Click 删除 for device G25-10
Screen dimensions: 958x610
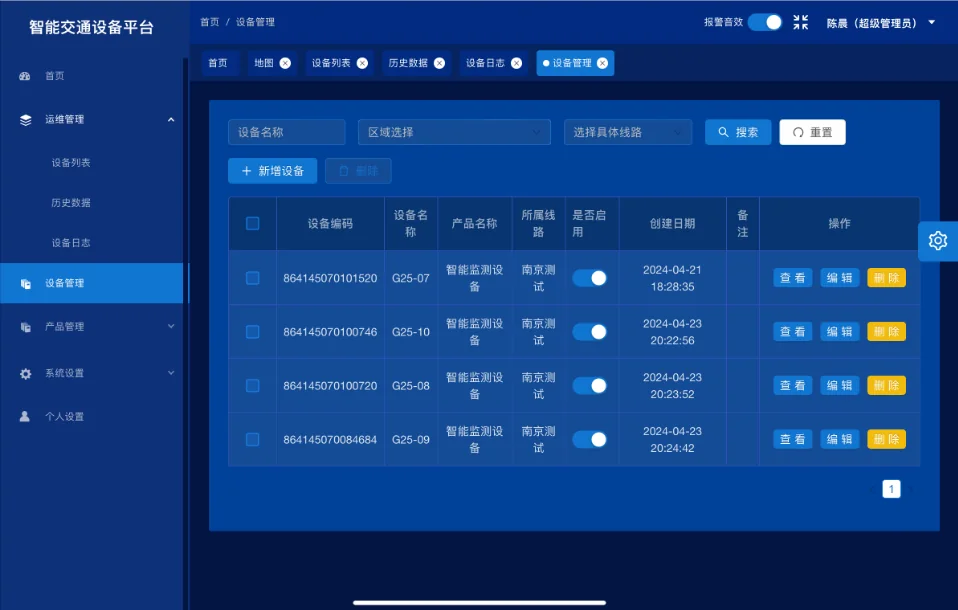887,332
